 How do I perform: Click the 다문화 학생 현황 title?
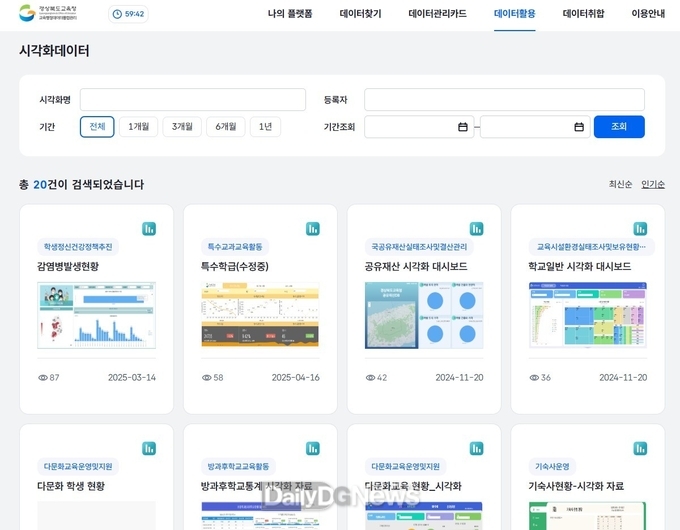click(x=71, y=486)
